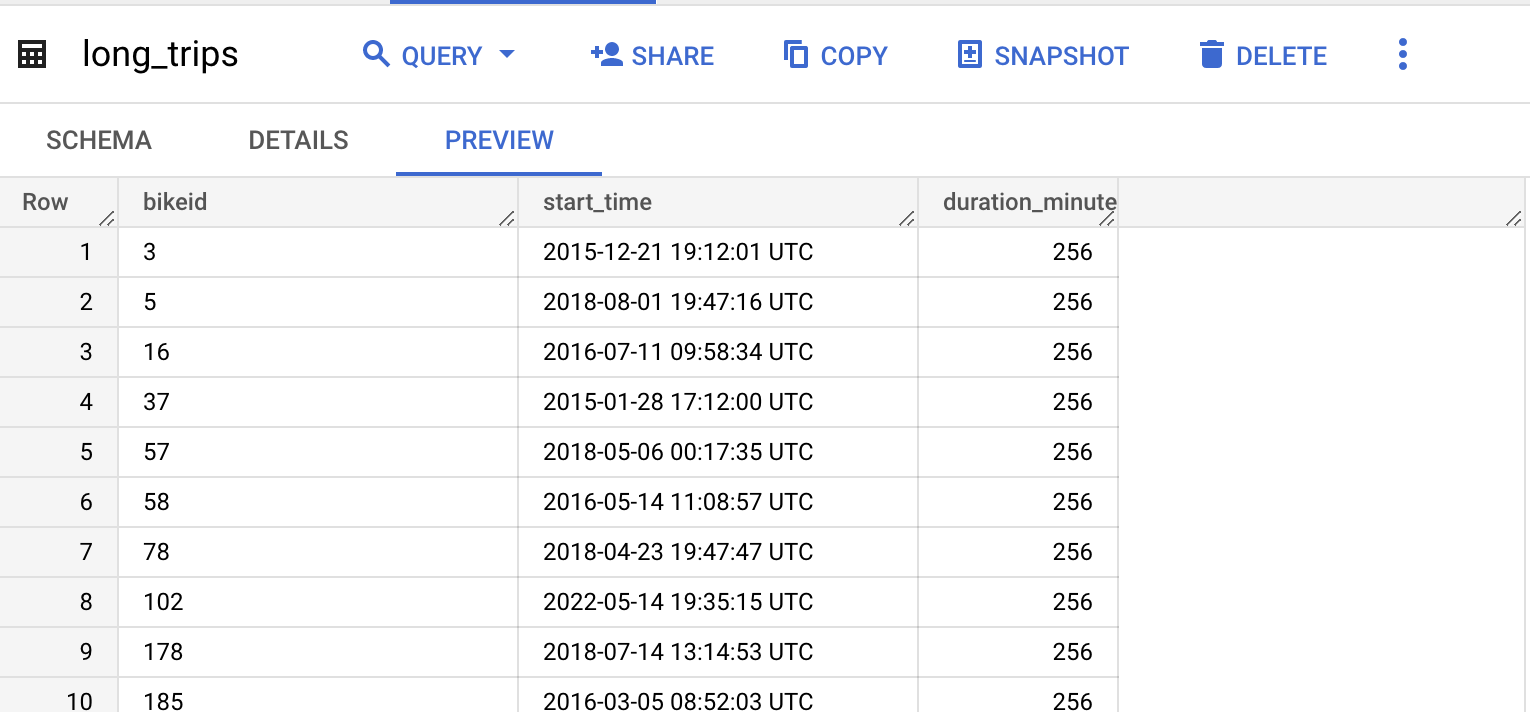Click the SNAPSHOT button label
The height and width of the screenshot is (712, 1530).
[x=1061, y=56]
